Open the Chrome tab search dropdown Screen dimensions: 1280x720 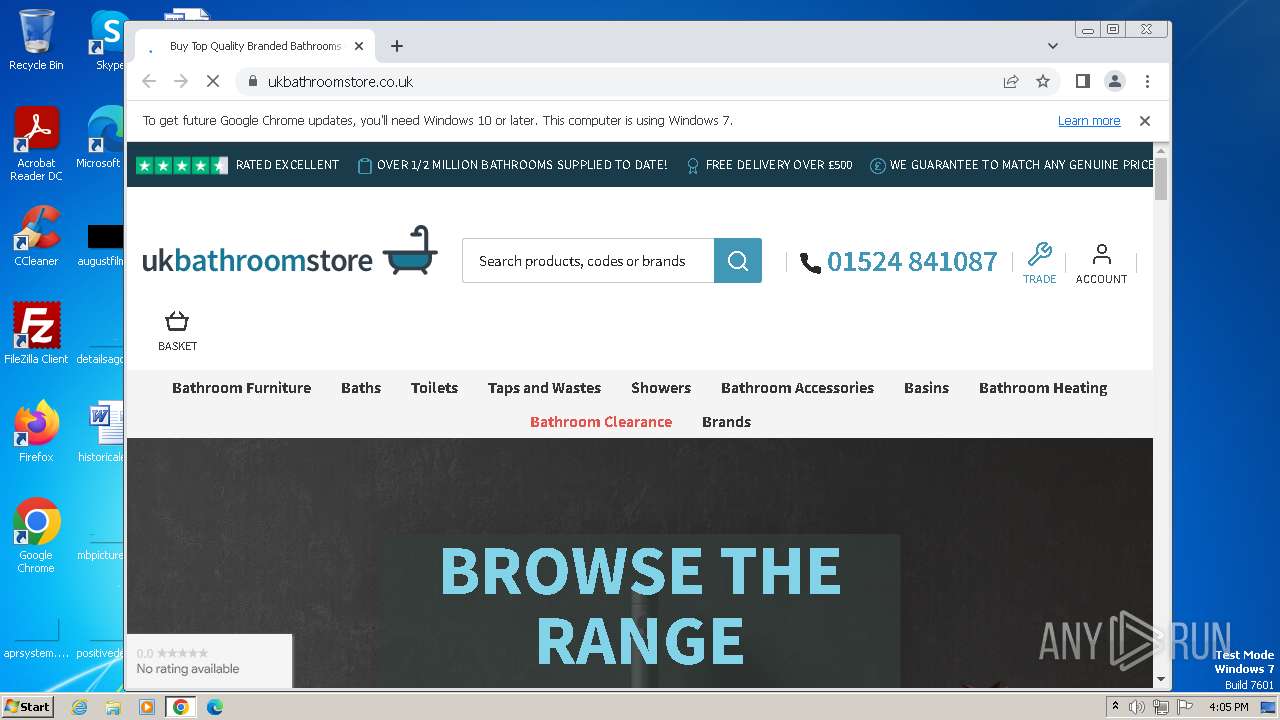point(1052,46)
